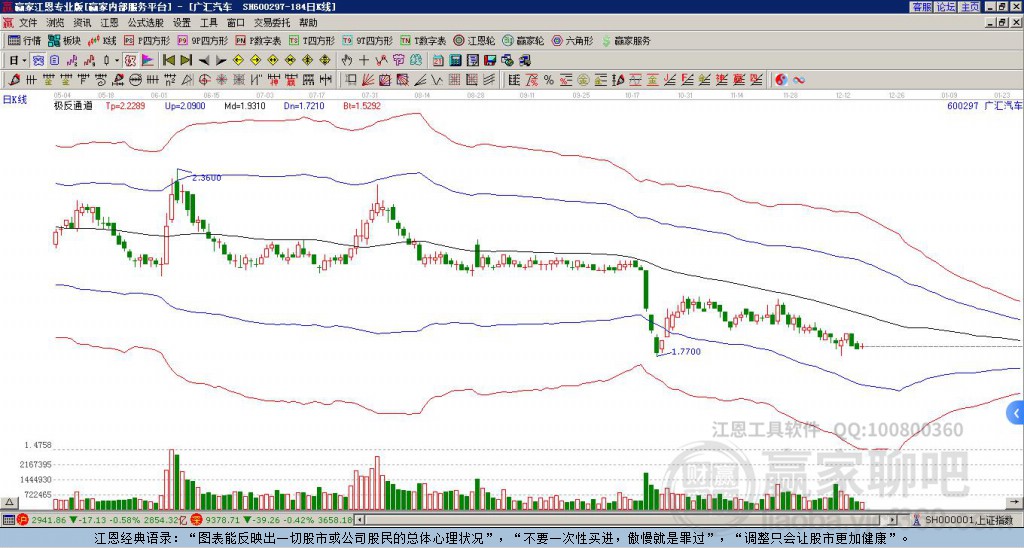Screen dimensions: 1024x548
Task: Open the 9P四方形 tool
Action: click(x=202, y=40)
